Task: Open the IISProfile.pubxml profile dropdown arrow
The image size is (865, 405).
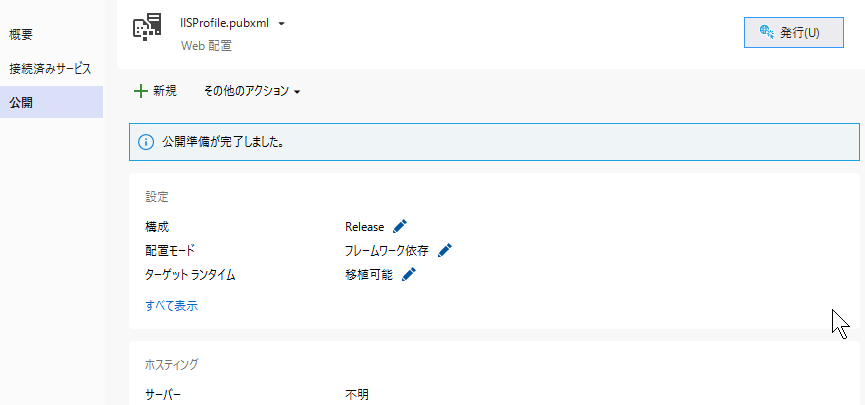Action: [281, 24]
